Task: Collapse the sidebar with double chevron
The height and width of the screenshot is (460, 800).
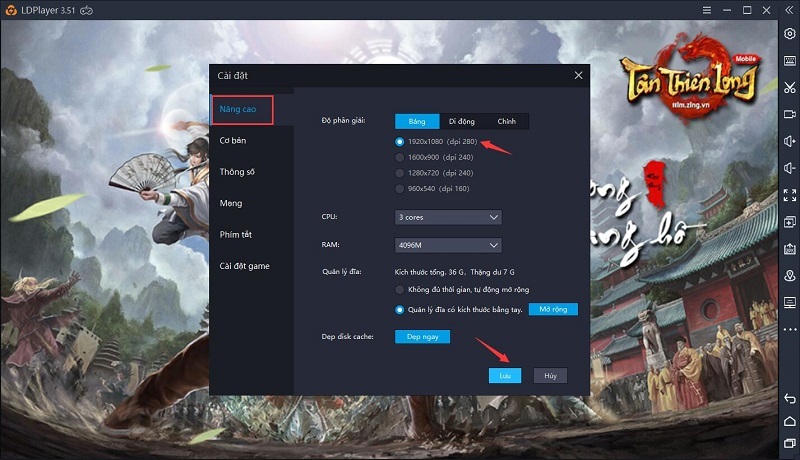Action: [x=789, y=10]
